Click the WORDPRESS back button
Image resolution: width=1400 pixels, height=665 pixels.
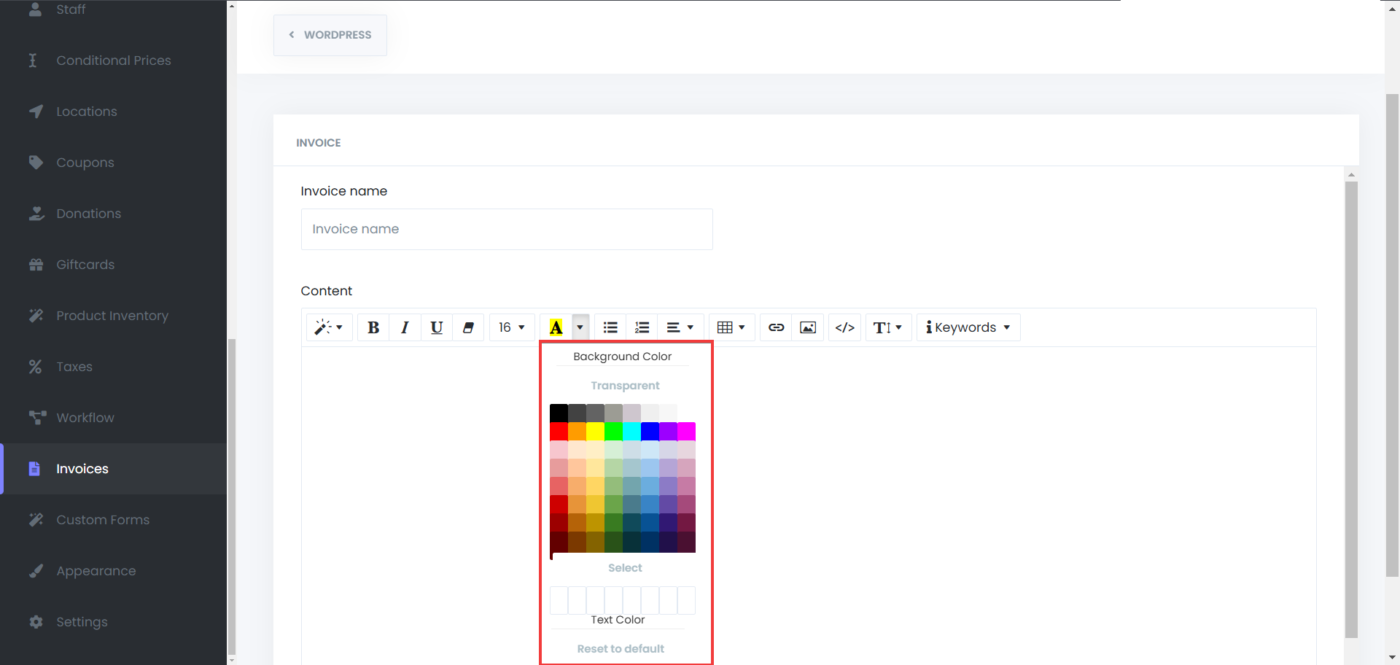pos(330,35)
